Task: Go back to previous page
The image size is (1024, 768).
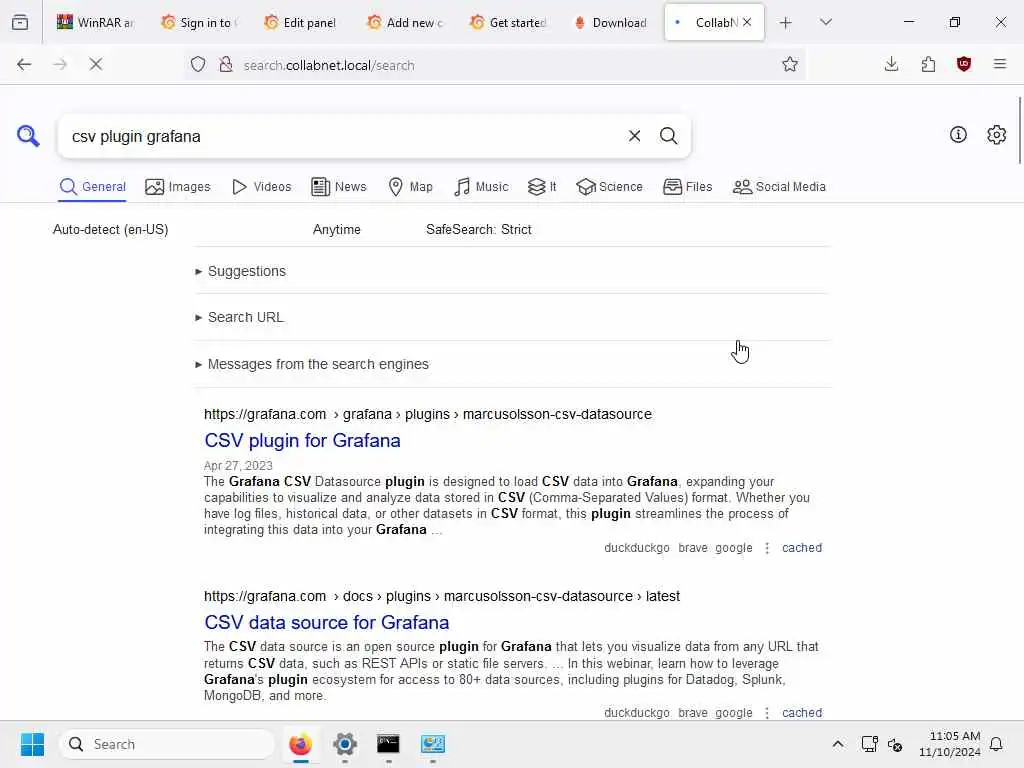Action: tap(24, 64)
